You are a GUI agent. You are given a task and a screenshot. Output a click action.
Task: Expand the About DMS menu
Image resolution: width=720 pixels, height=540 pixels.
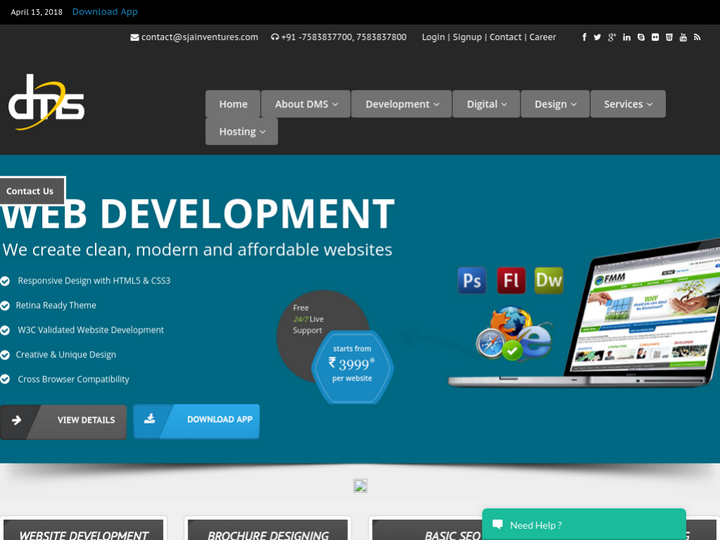(x=306, y=104)
